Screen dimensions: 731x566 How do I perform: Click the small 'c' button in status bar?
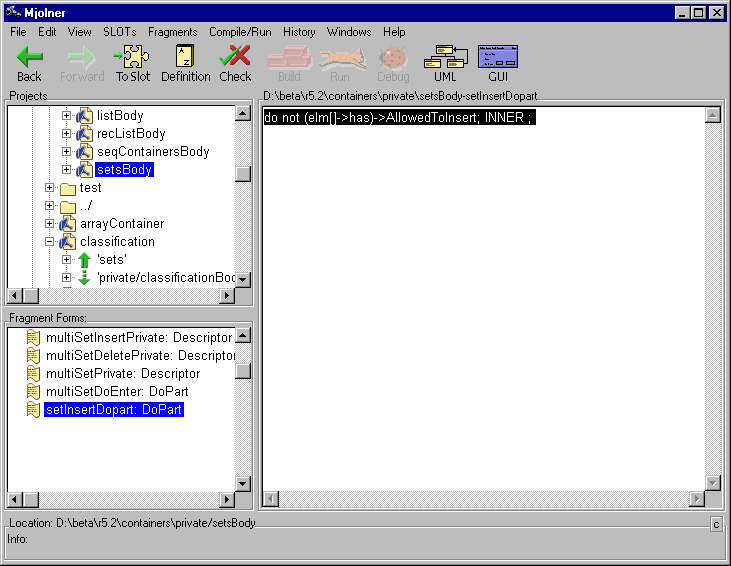pyautogui.click(x=716, y=524)
